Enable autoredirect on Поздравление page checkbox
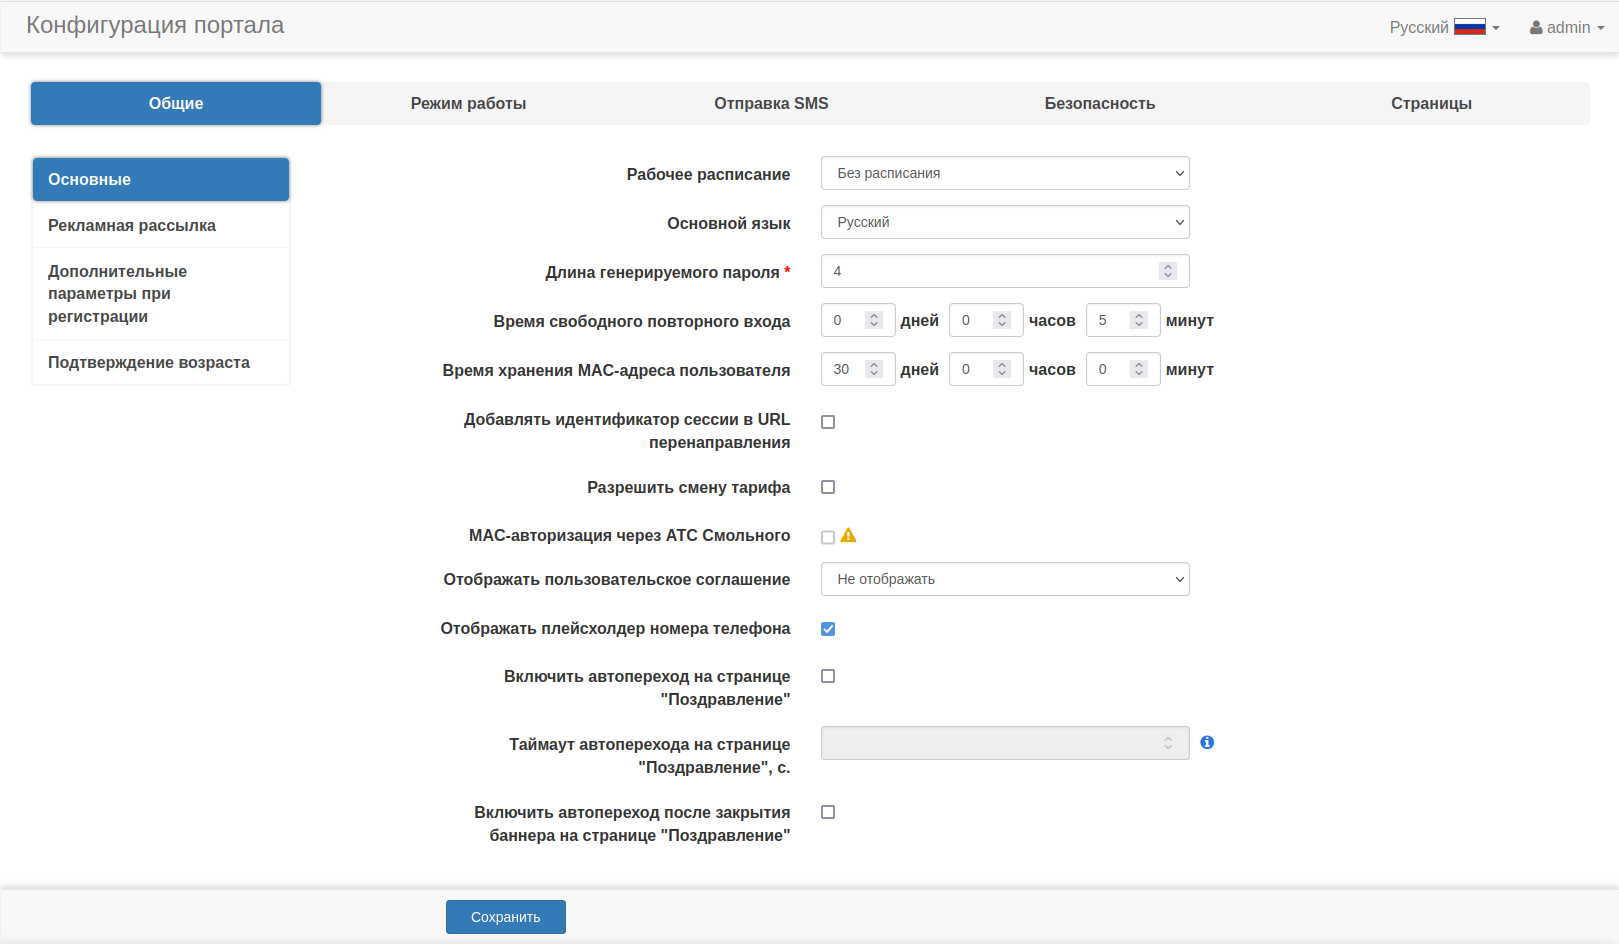Image resolution: width=1619 pixels, height=944 pixels. (828, 676)
